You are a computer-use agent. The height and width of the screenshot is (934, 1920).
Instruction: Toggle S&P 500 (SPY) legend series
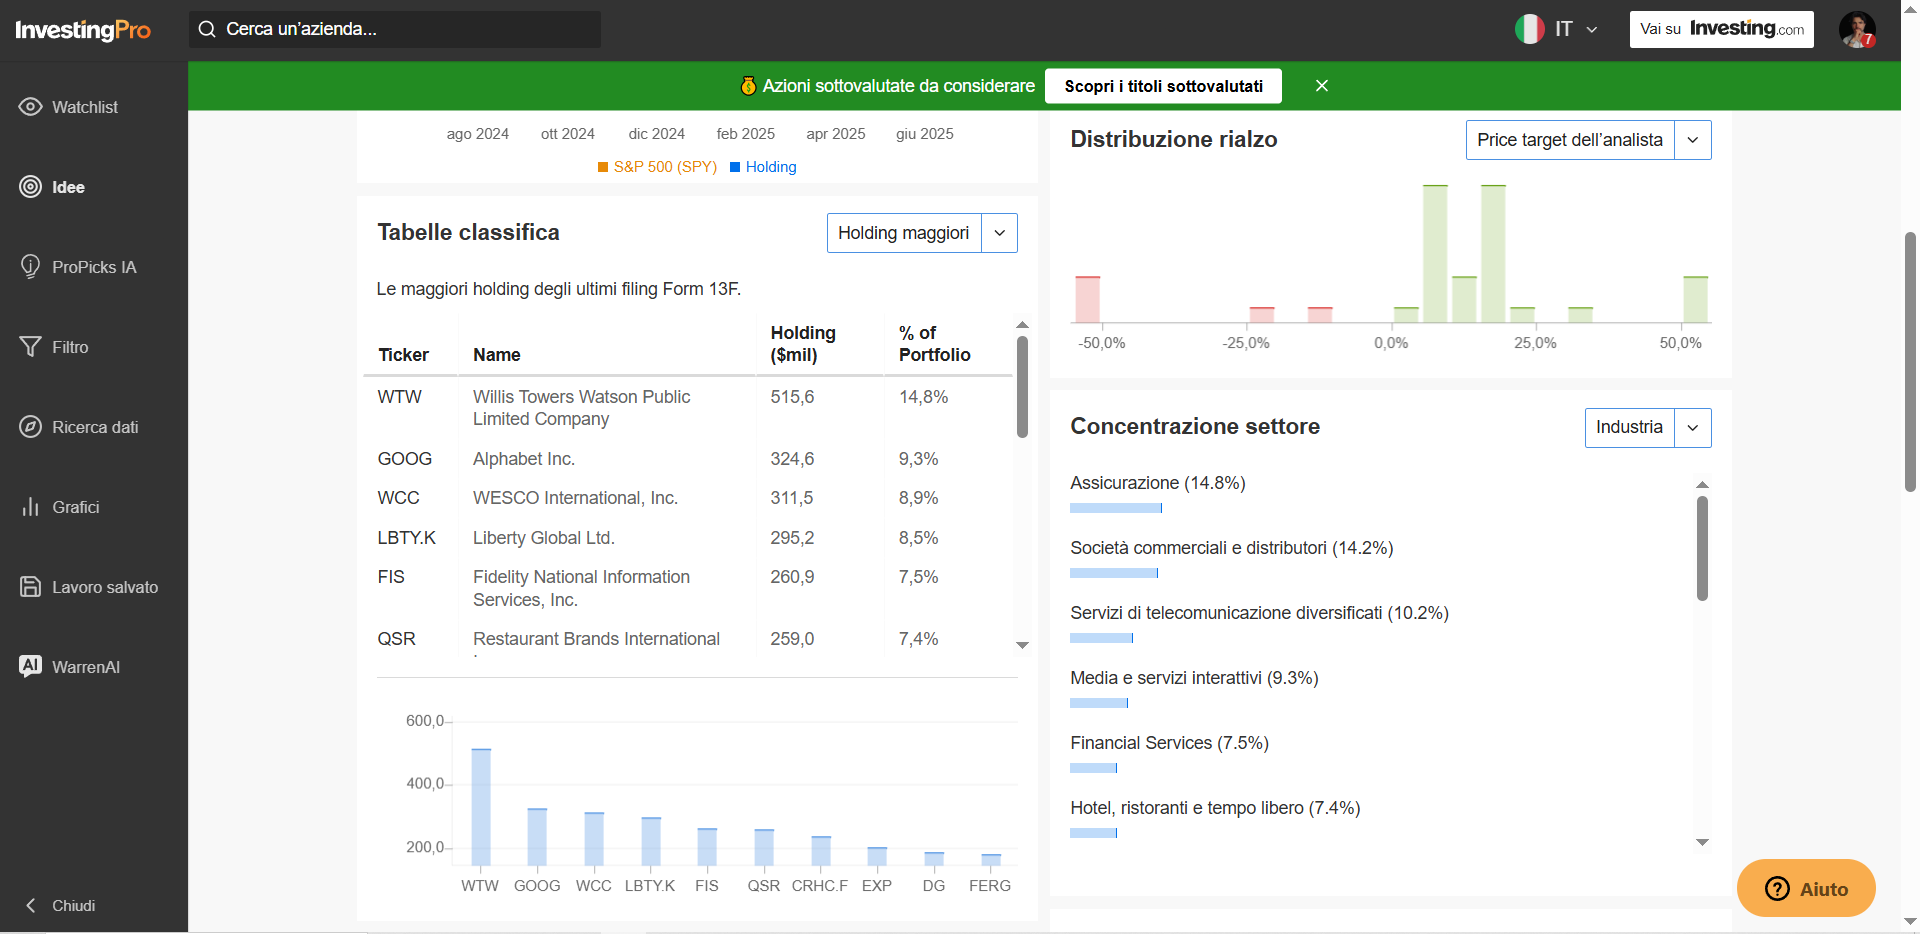click(658, 167)
